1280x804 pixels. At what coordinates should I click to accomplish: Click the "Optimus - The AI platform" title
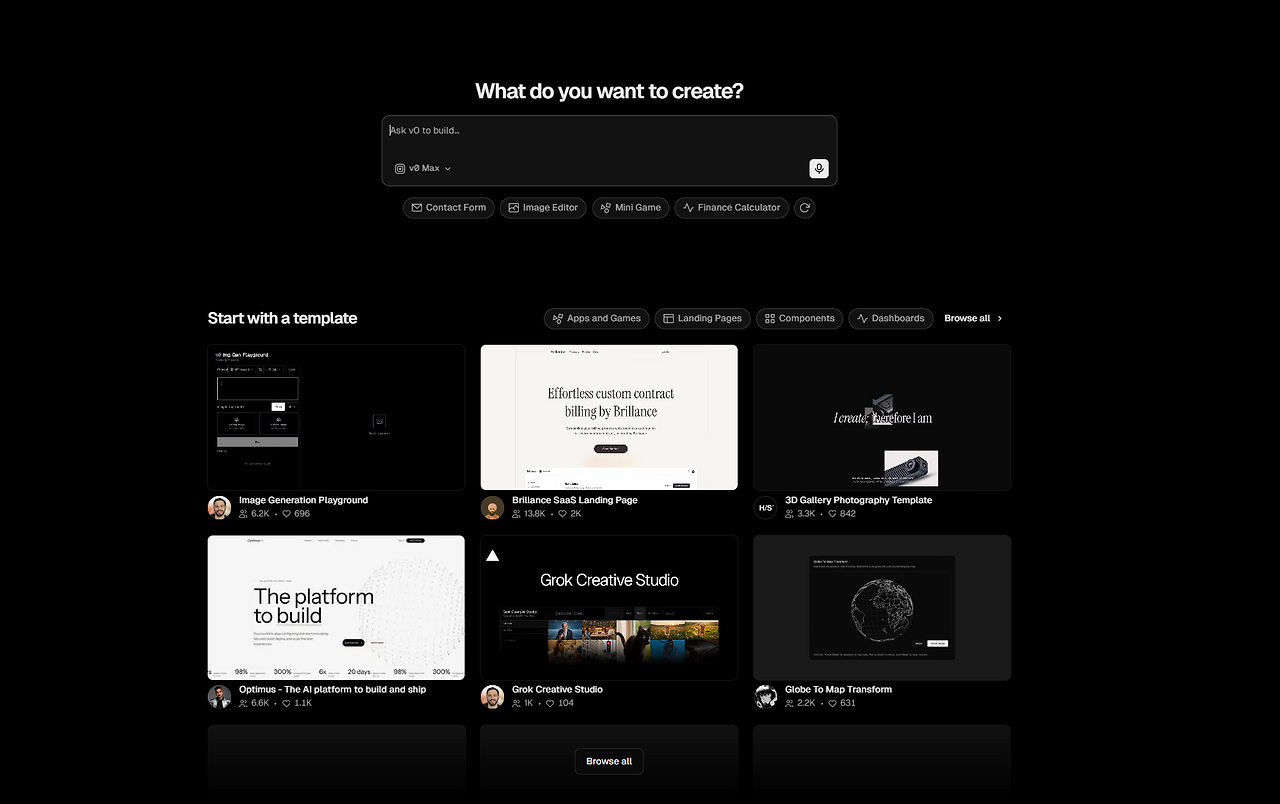pos(332,690)
